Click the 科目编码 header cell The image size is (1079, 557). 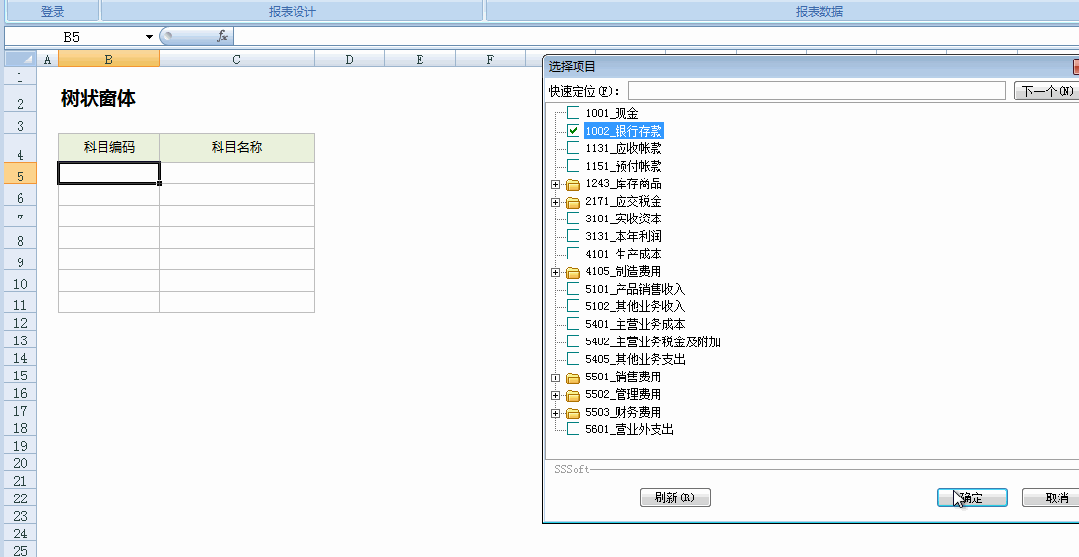pos(109,147)
